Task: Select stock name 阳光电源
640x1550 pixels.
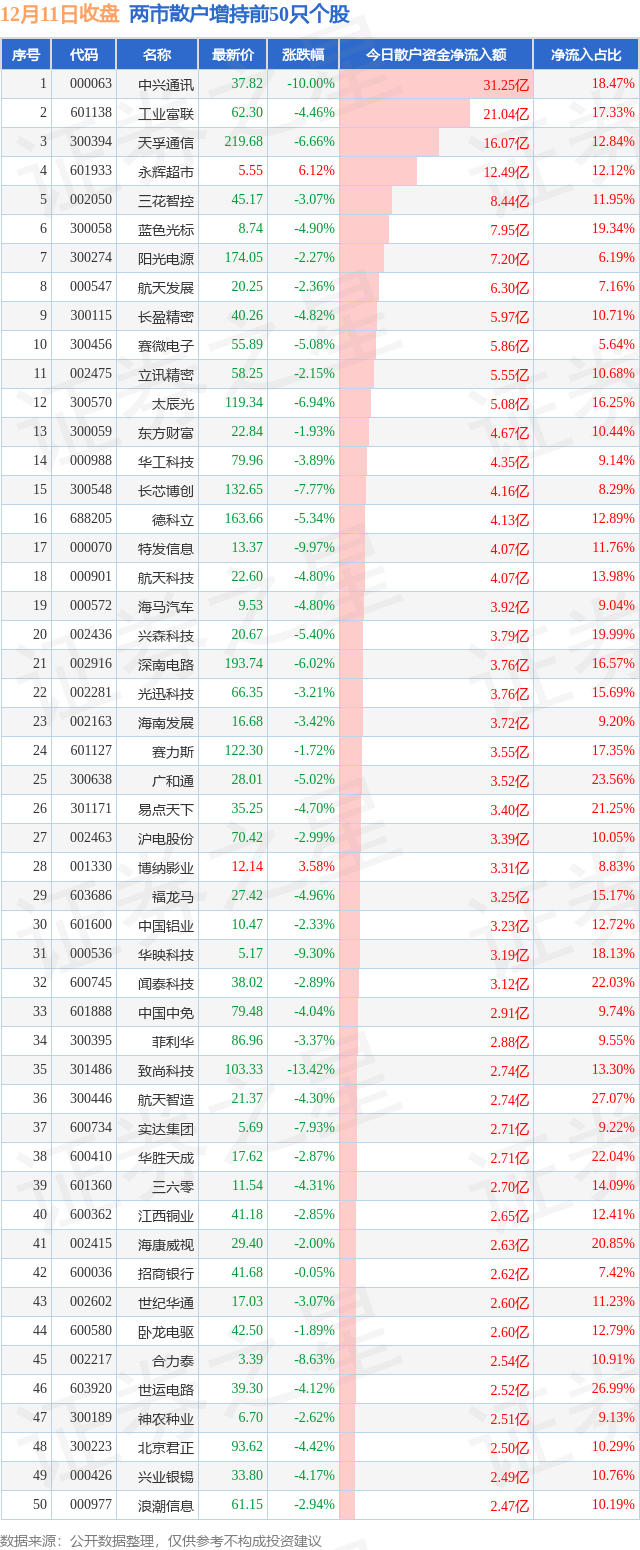Action: (x=166, y=258)
